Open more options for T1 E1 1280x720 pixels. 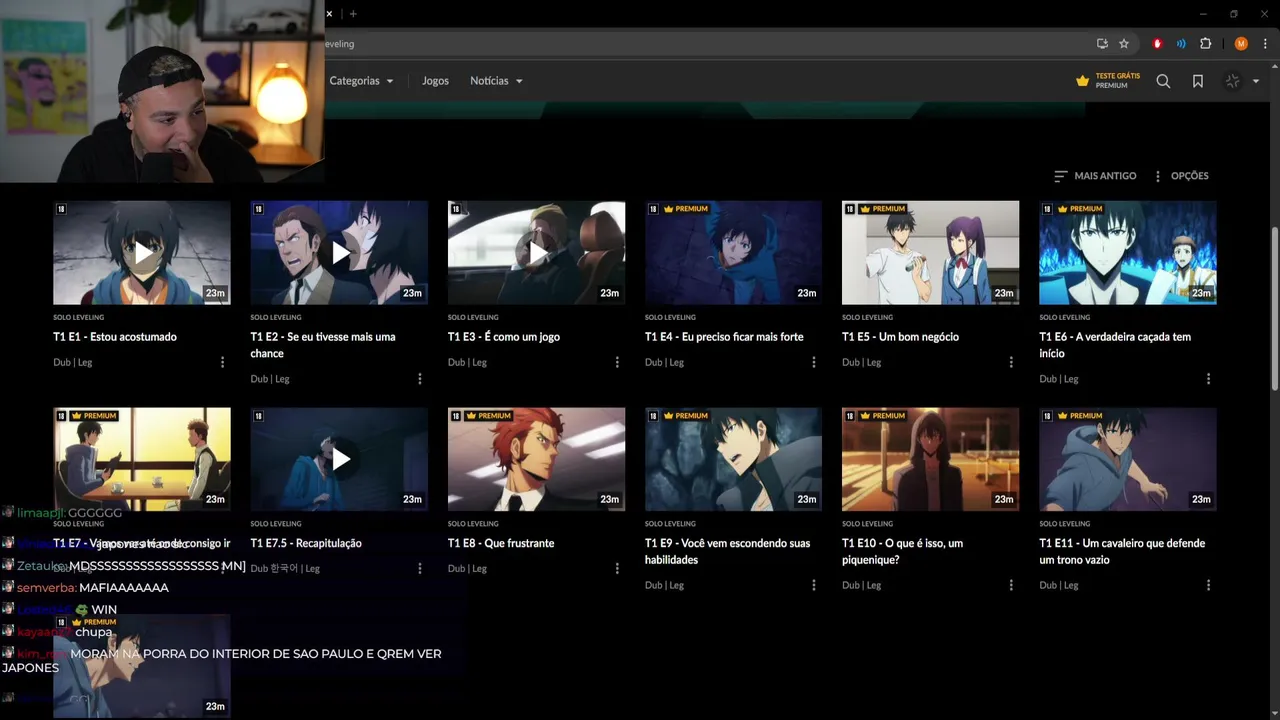click(222, 362)
